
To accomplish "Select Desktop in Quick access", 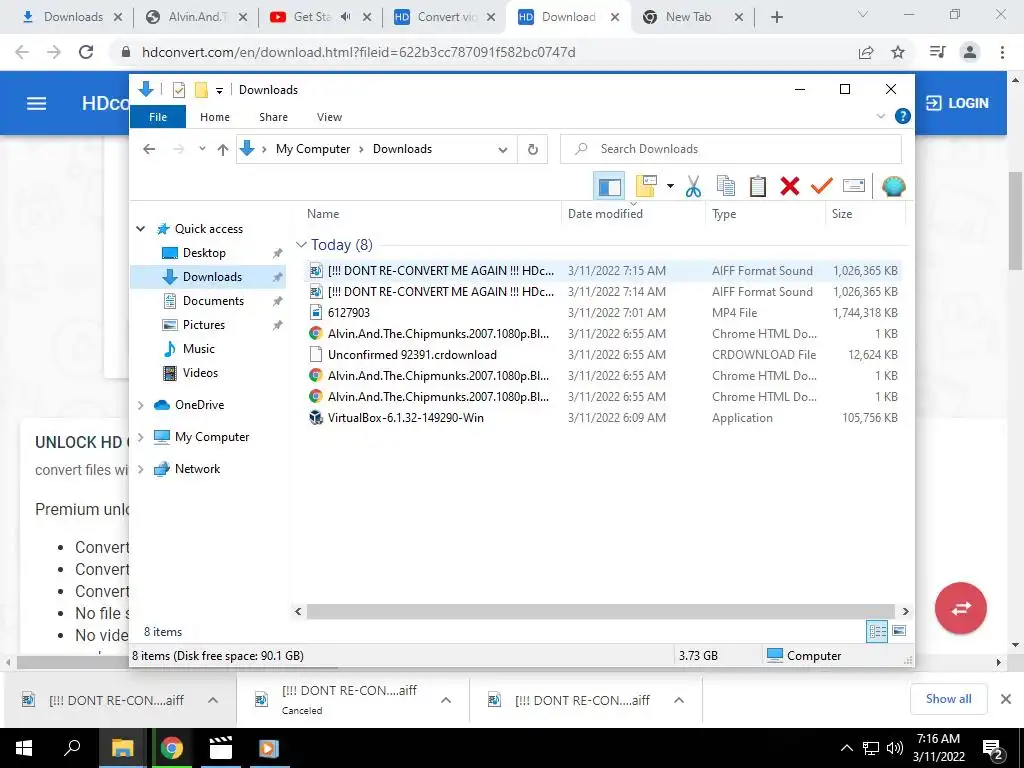I will (x=204, y=253).
